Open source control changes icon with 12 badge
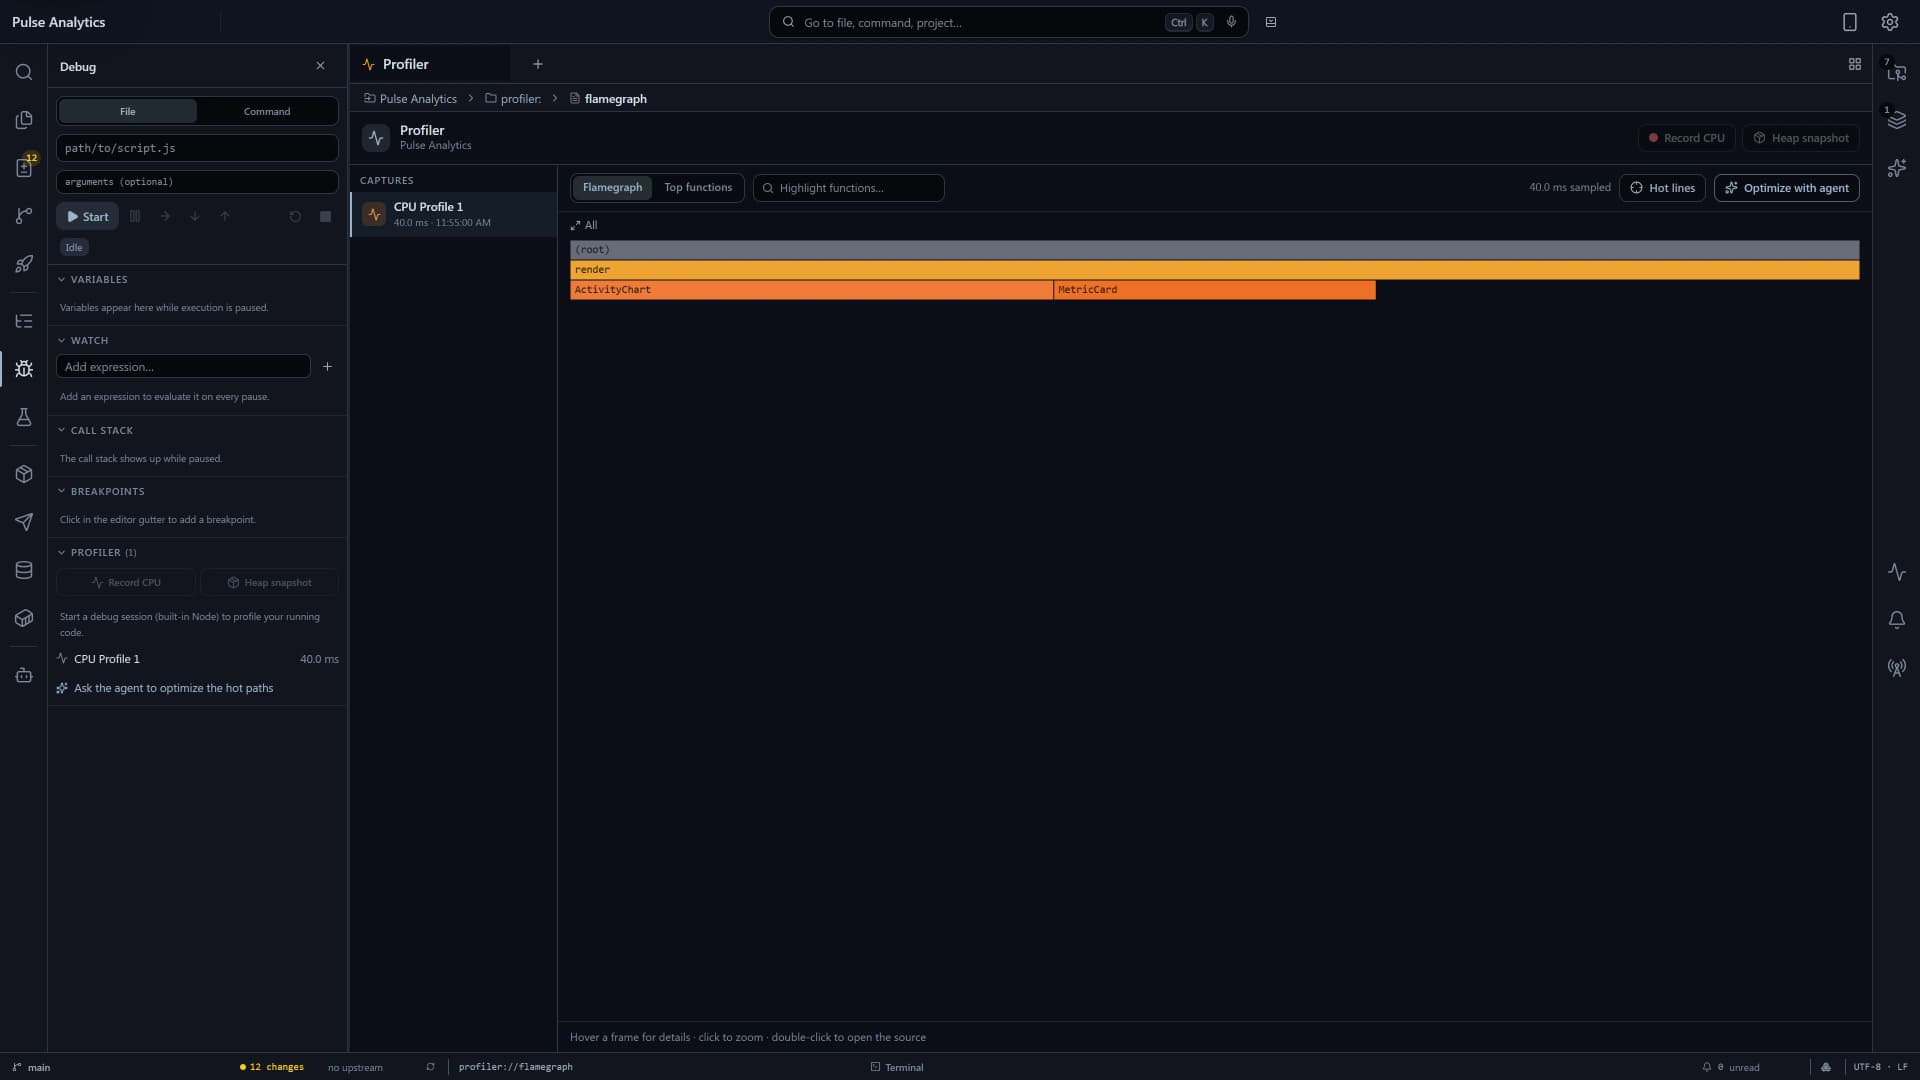Viewport: 1920px width, 1080px height. [24, 167]
